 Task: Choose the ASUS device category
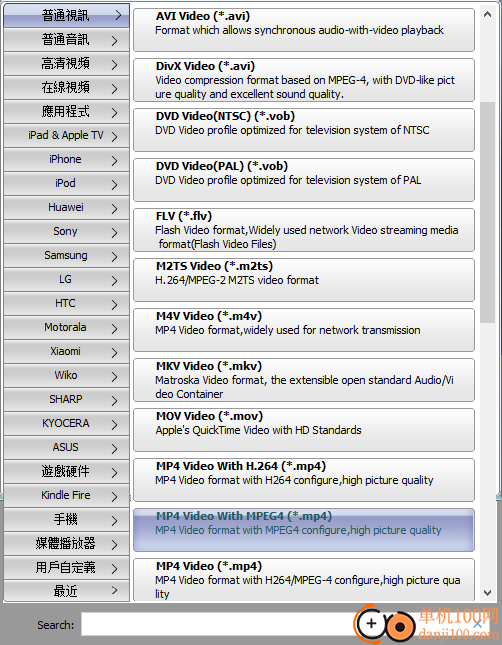[x=67, y=448]
